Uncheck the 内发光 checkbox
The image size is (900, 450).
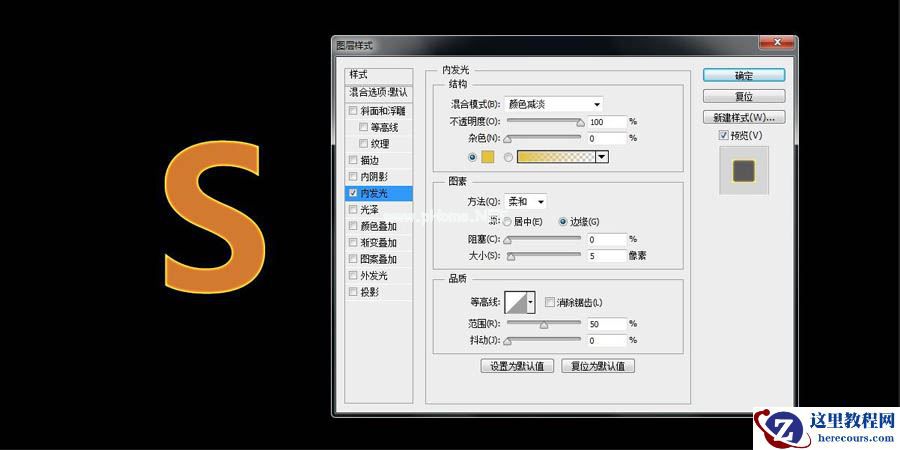353,193
